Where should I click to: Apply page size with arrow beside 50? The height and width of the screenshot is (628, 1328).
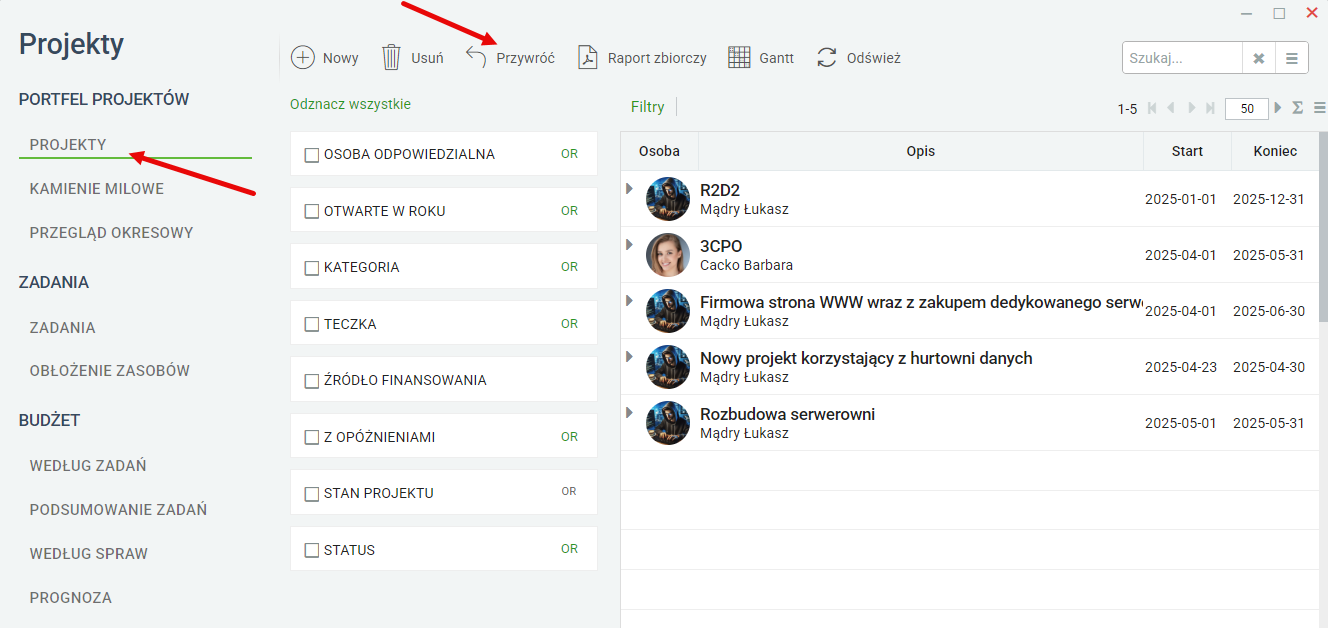pyautogui.click(x=1278, y=108)
